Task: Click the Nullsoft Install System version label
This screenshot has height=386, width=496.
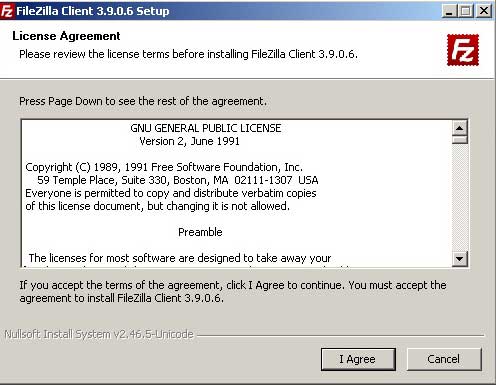Action: [x=99, y=334]
